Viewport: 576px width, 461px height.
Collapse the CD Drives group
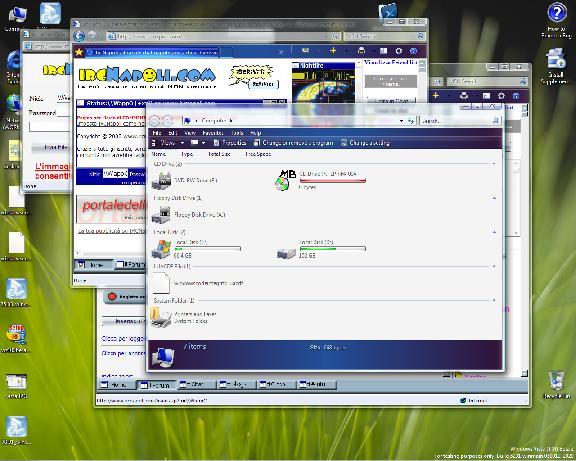click(494, 163)
